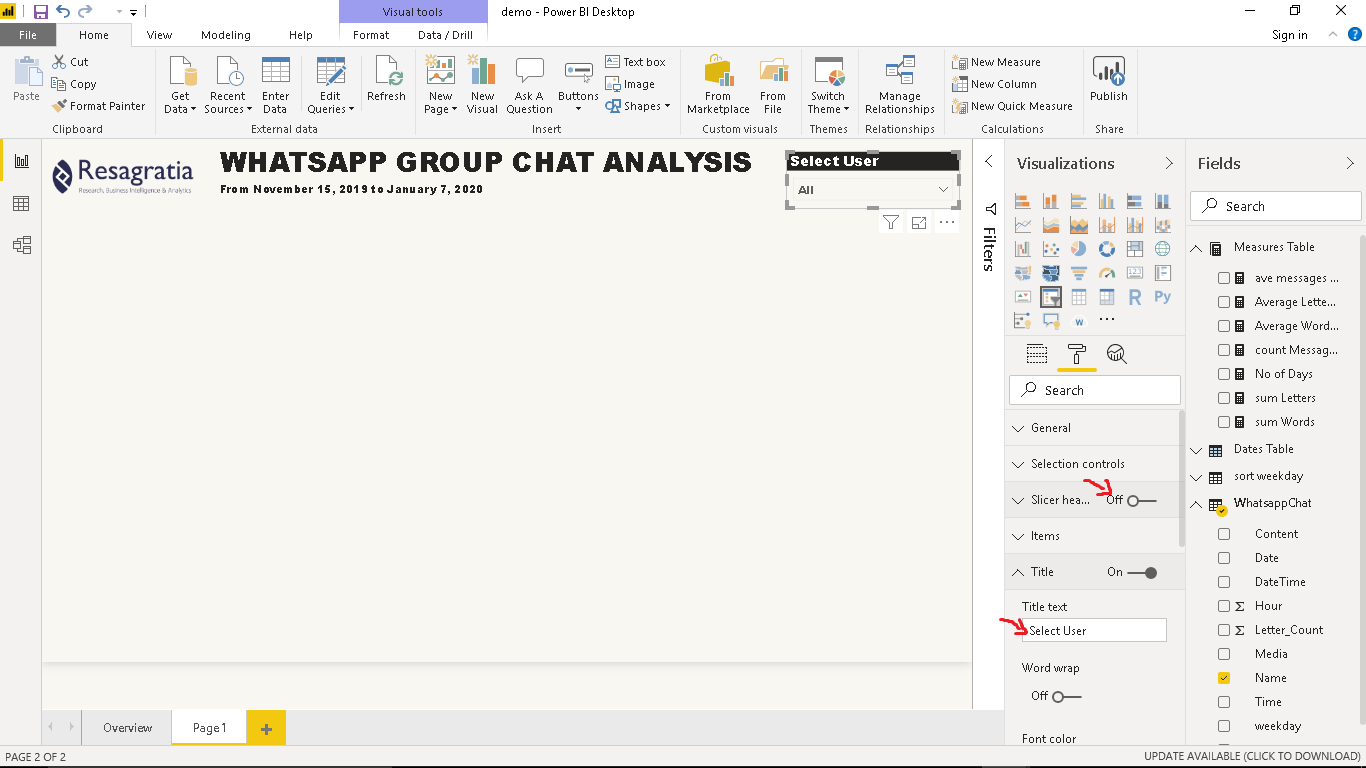The image size is (1366, 768).
Task: Select the Scatter chart visualization
Action: pyautogui.click(x=1050, y=249)
